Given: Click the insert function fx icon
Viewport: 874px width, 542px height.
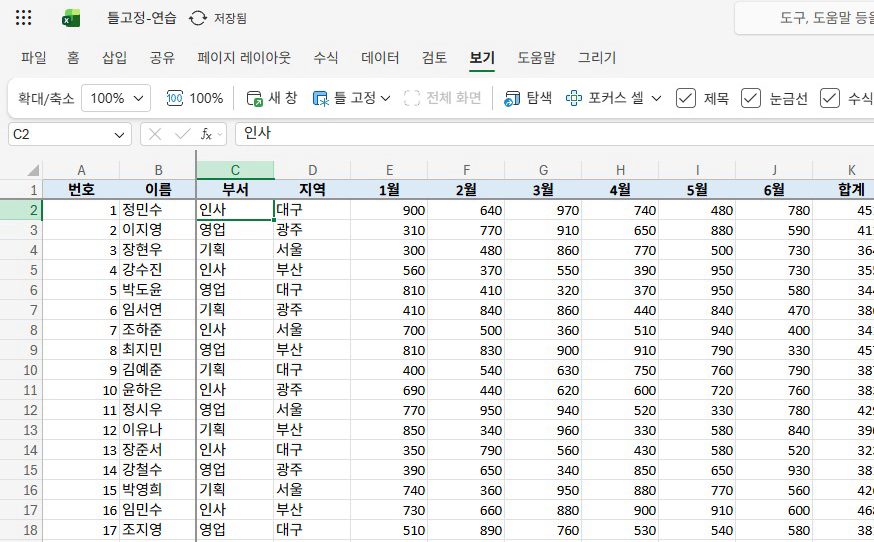Looking at the screenshot, I should click(x=206, y=134).
